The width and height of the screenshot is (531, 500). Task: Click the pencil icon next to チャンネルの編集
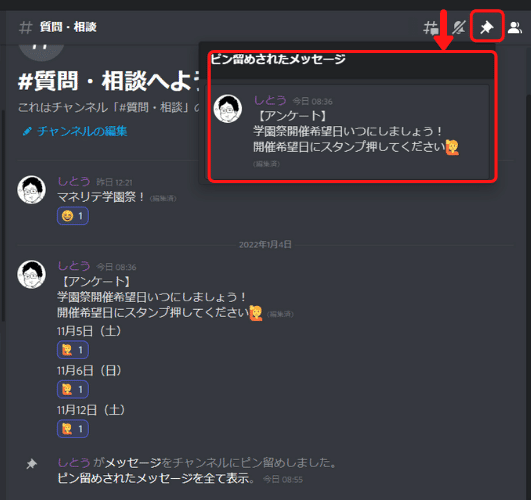click(x=27, y=131)
